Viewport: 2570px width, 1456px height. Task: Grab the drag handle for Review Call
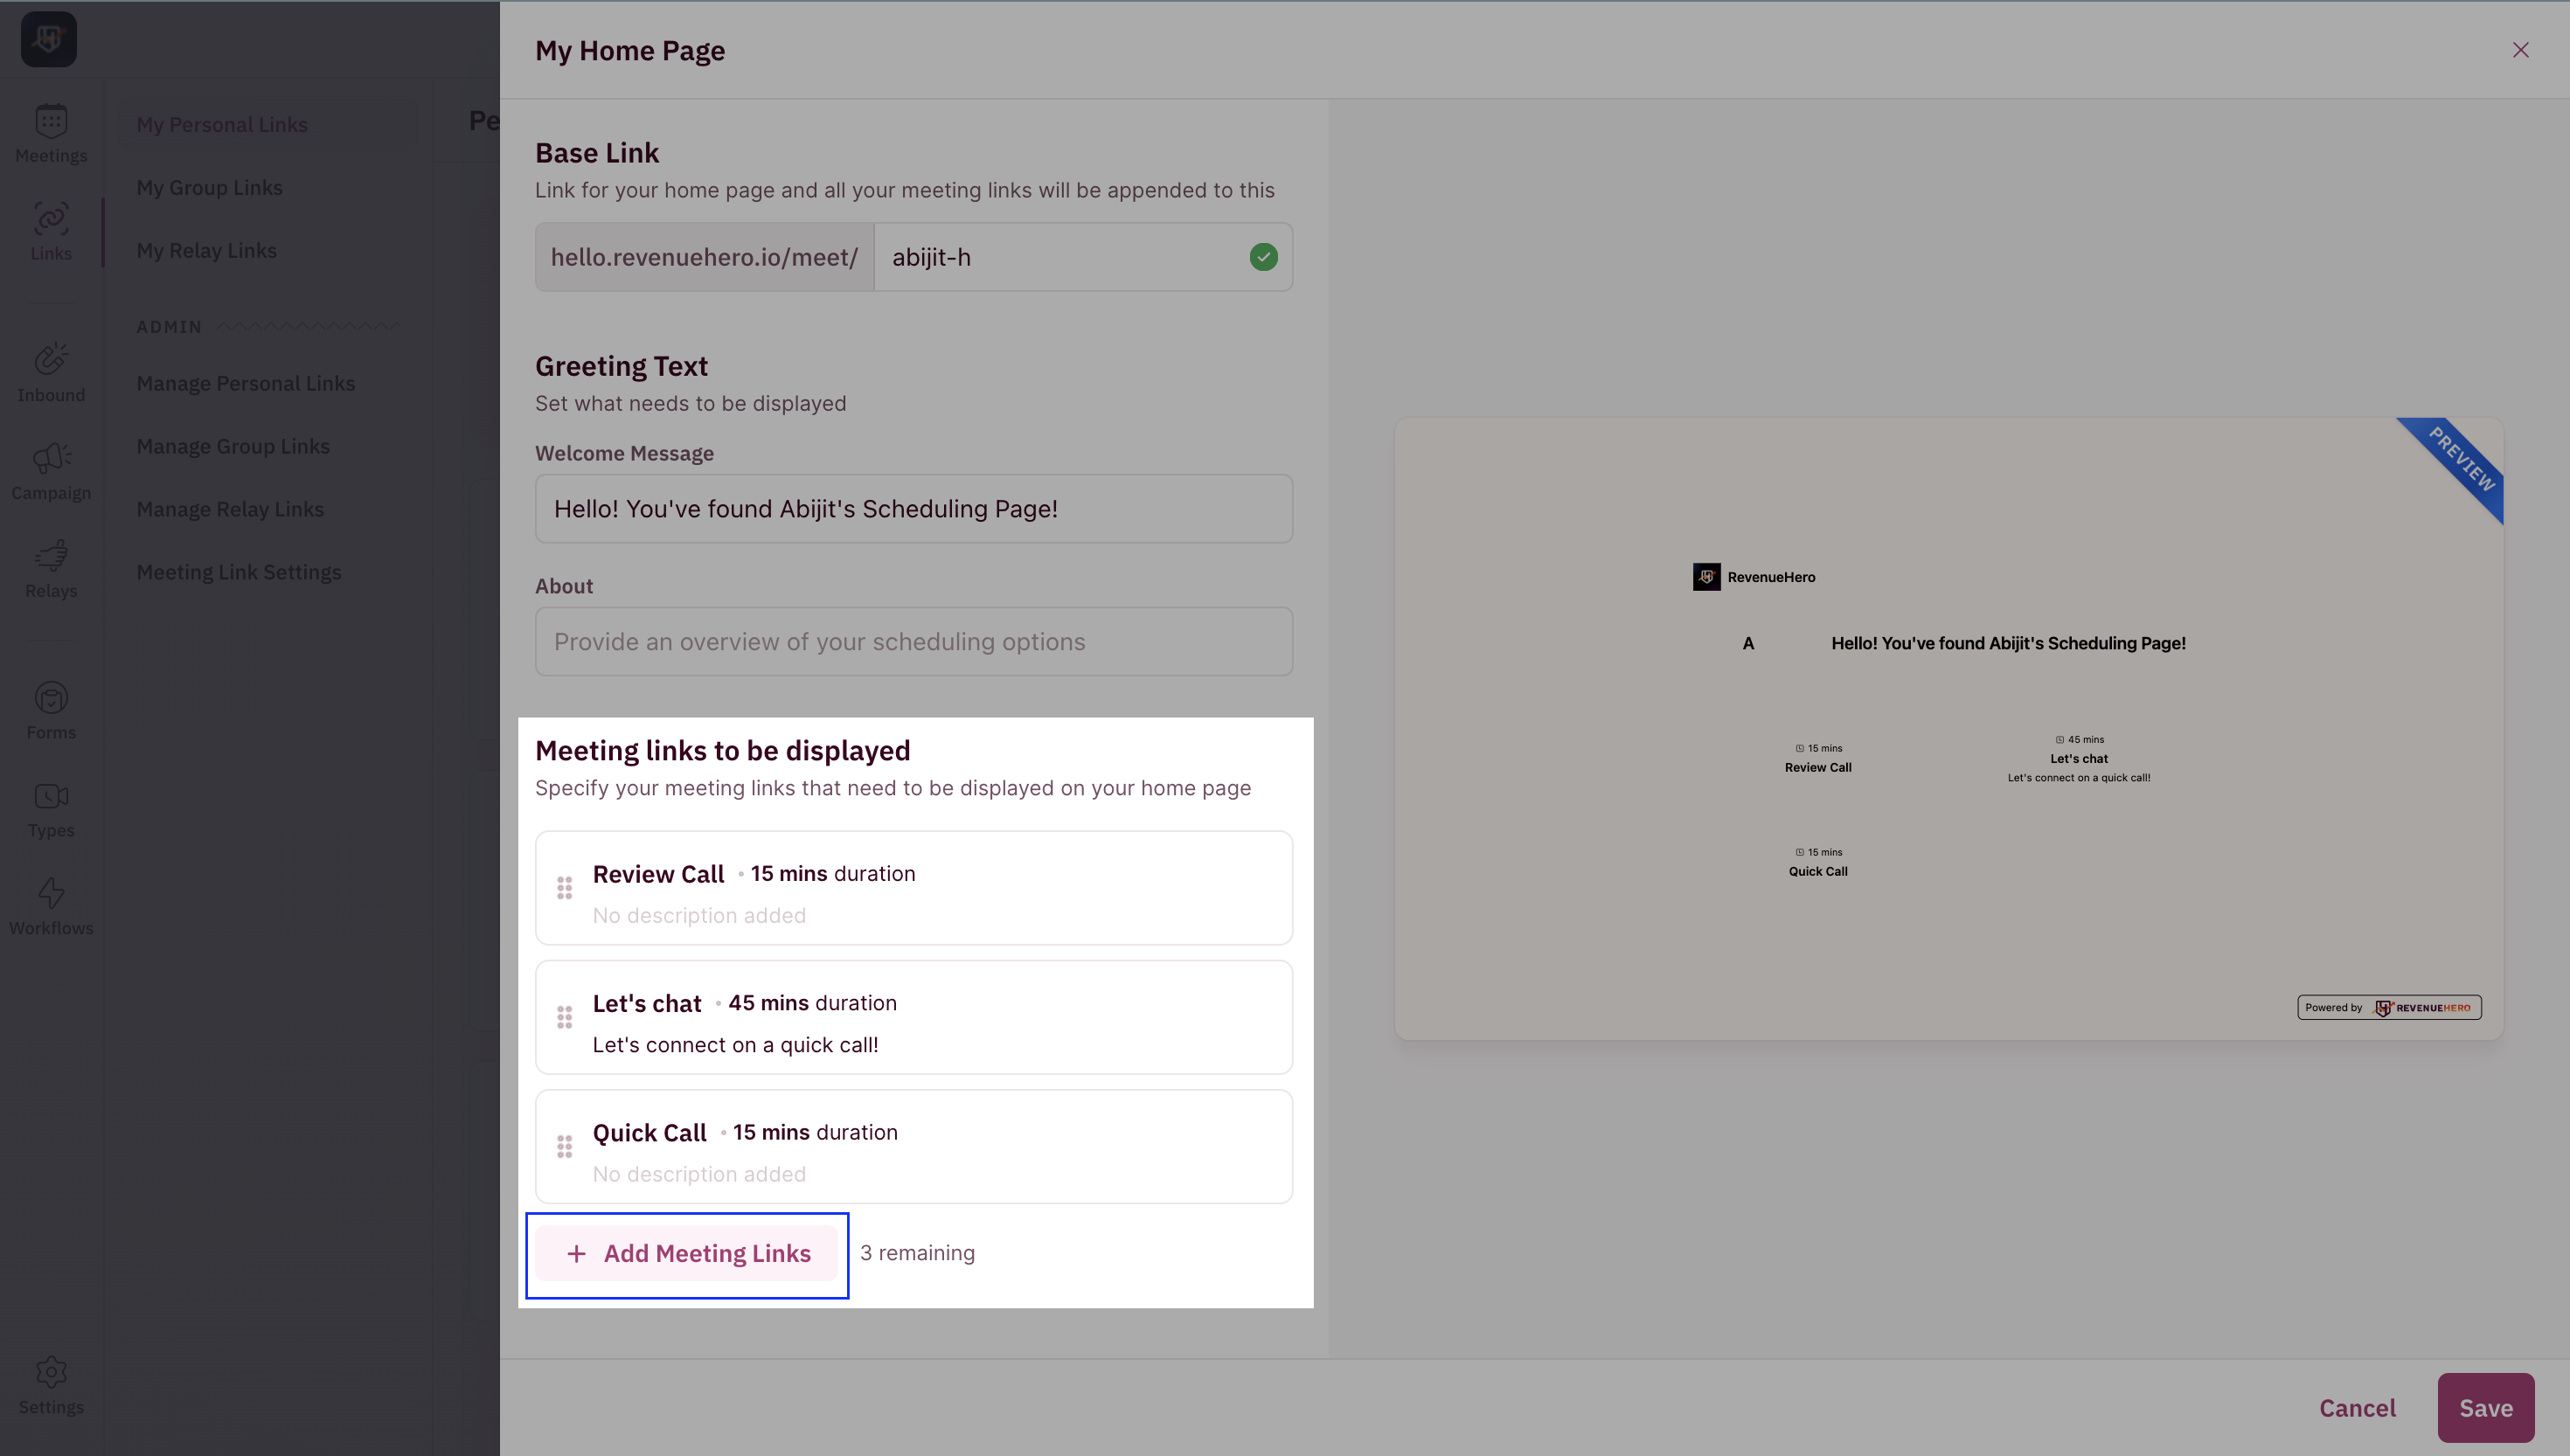pyautogui.click(x=564, y=887)
